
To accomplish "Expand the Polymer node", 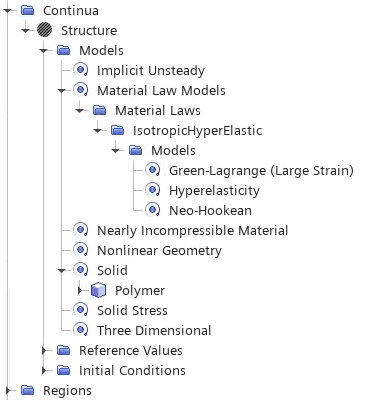I will tap(79, 290).
